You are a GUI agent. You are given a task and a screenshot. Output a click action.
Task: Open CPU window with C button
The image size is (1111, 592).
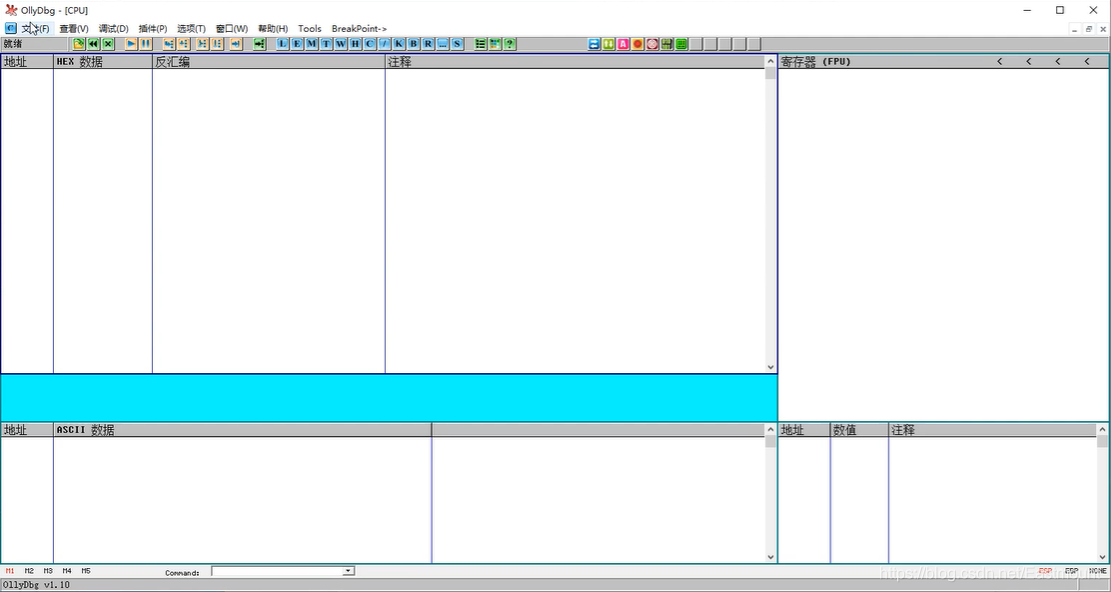coord(370,44)
